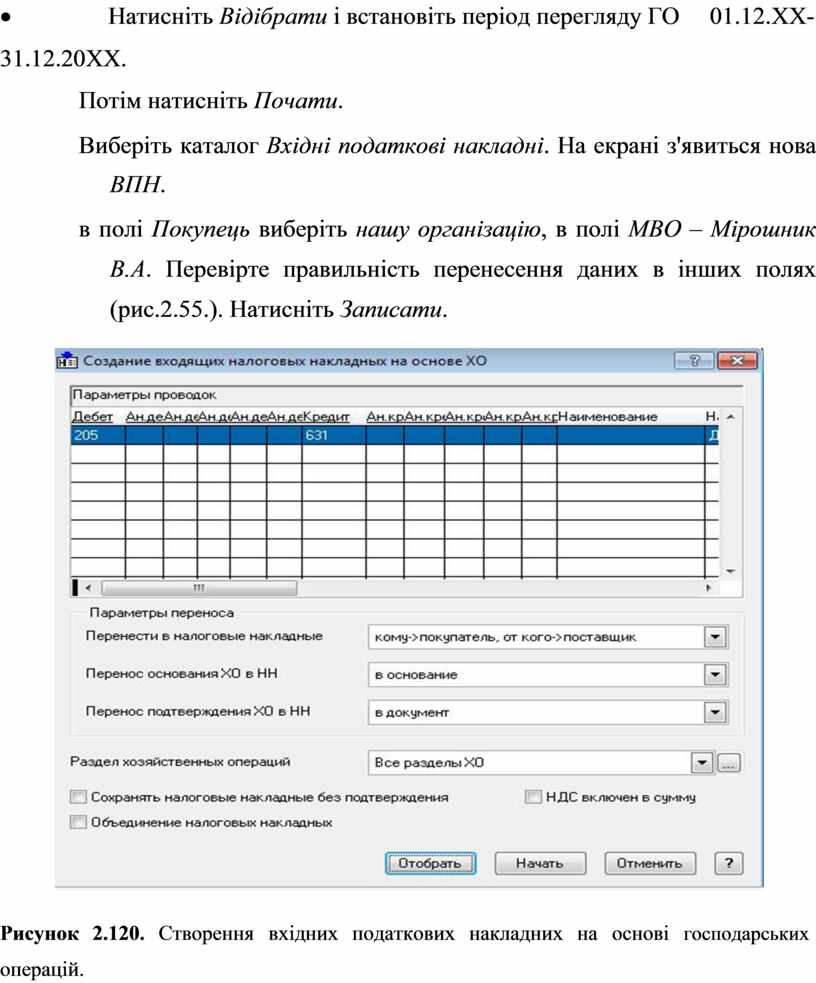Select the debit cell with value 205

coord(98,435)
